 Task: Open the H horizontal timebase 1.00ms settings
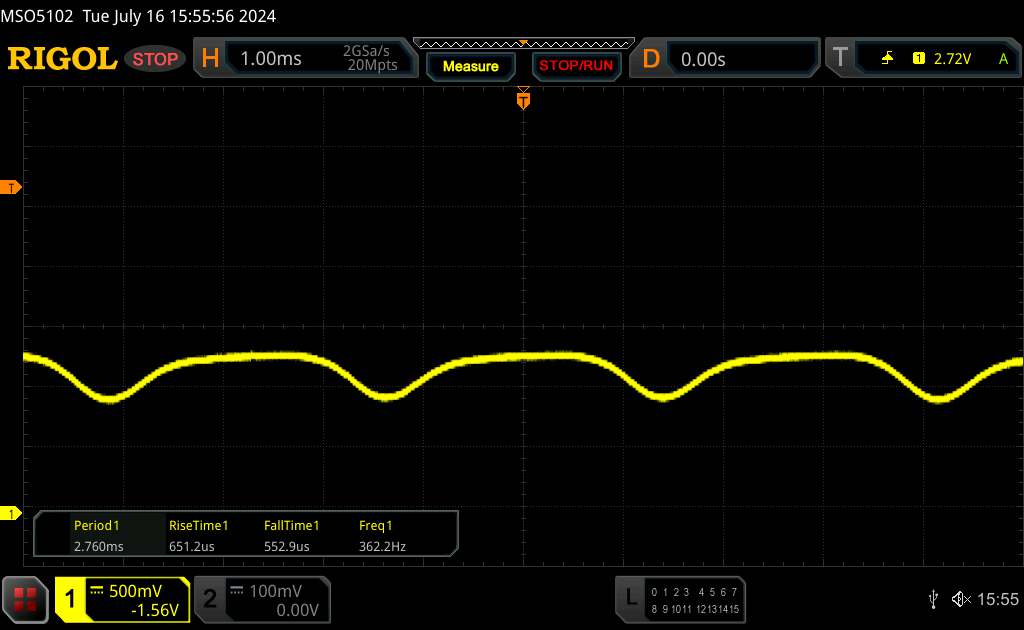(302, 59)
